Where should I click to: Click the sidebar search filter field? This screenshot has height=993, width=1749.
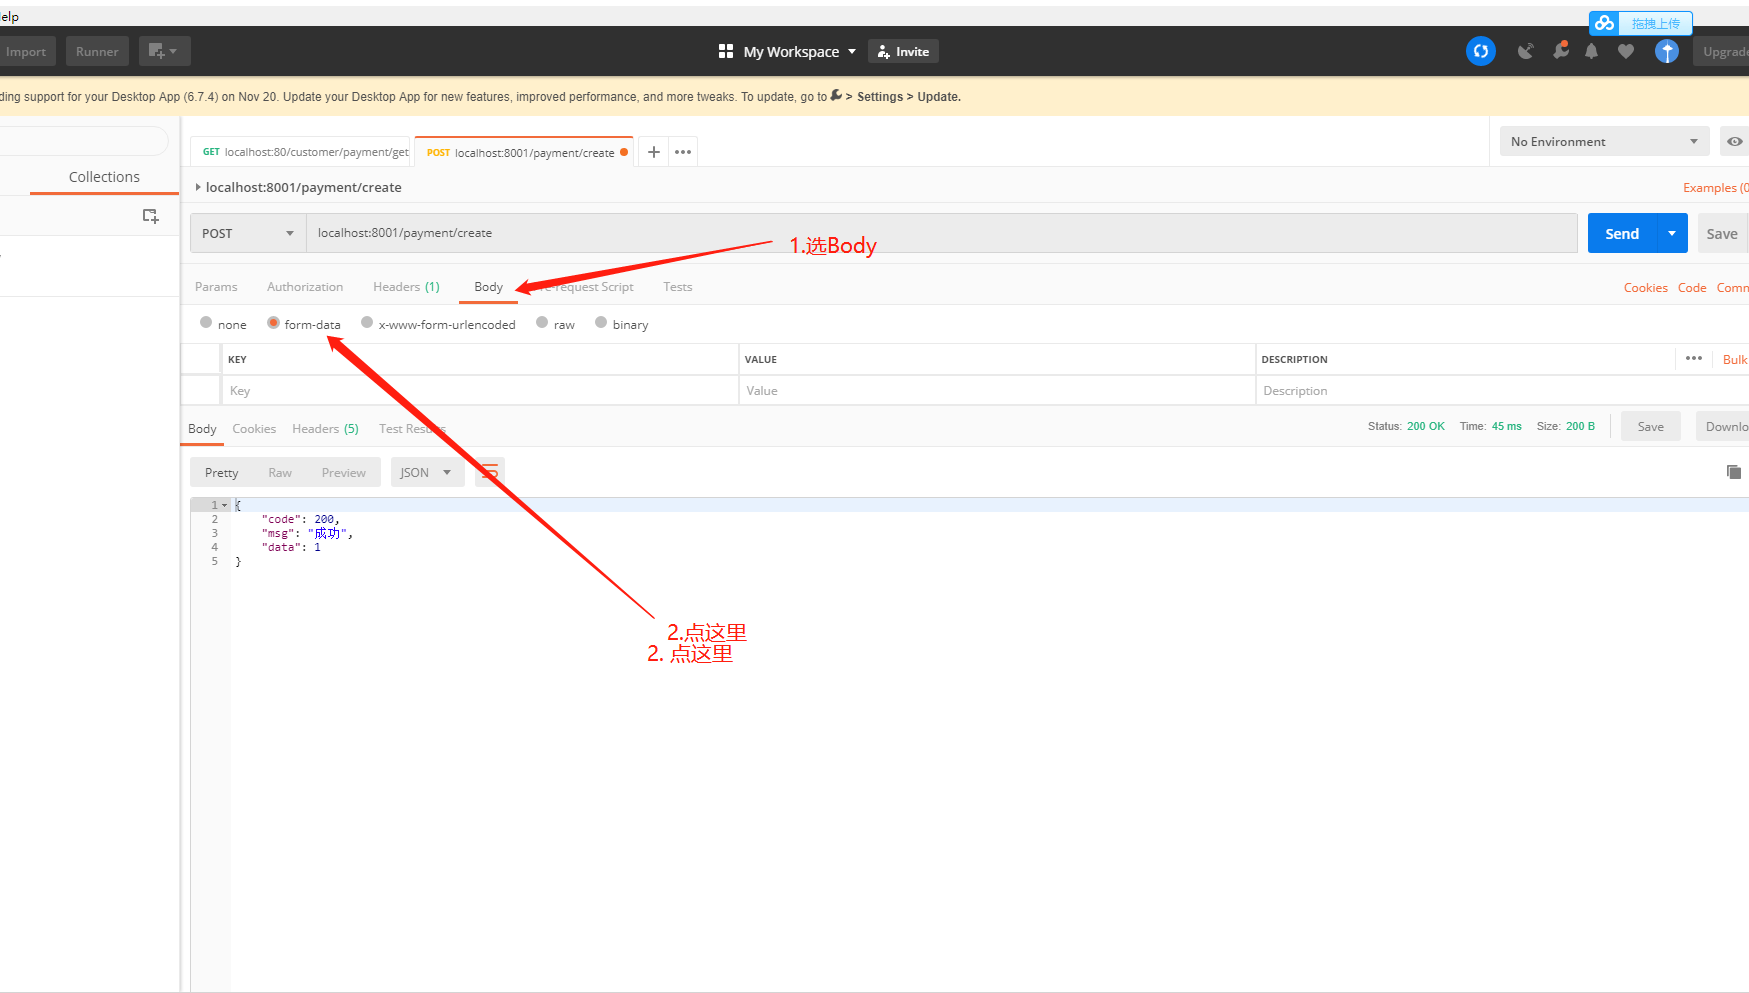point(84,141)
